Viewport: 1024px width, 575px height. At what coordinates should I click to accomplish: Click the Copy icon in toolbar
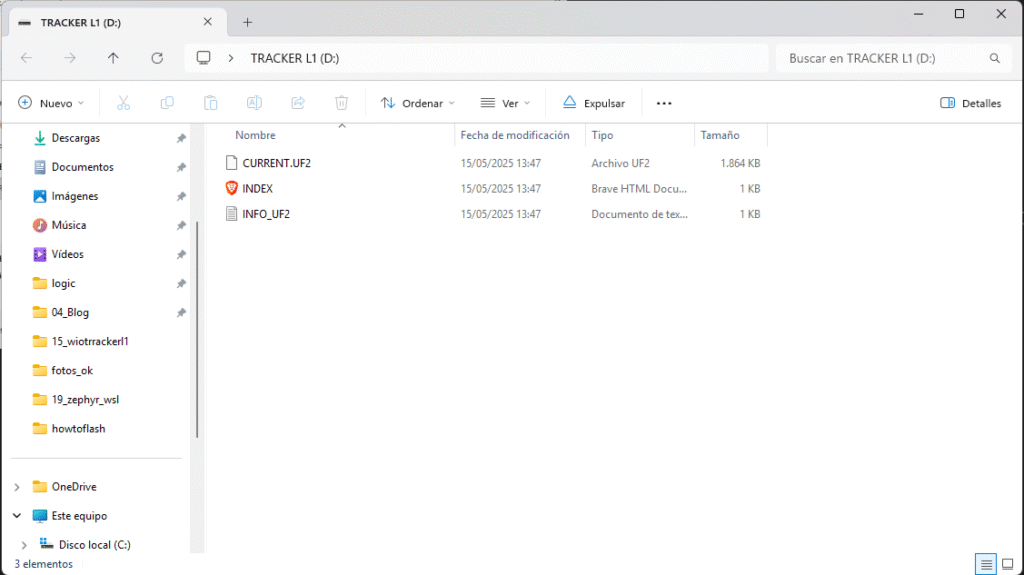[x=167, y=103]
